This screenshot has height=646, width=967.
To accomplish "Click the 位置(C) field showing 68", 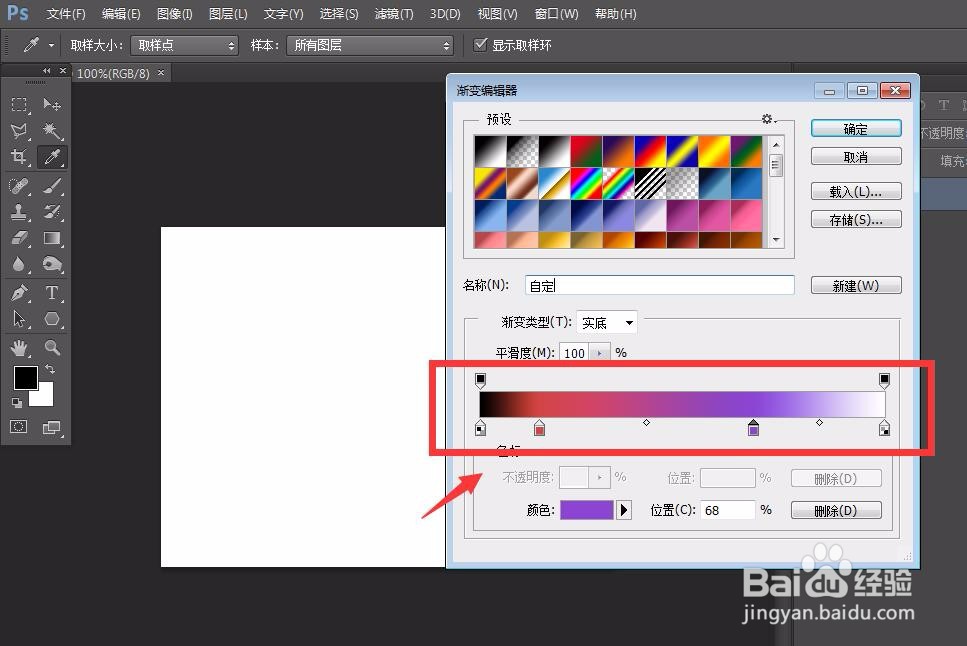I will (x=728, y=510).
